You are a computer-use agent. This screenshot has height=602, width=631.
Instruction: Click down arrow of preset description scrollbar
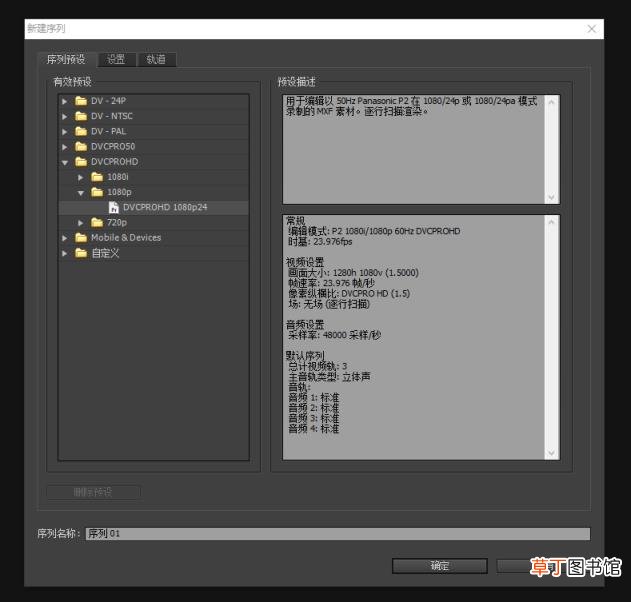(x=552, y=198)
